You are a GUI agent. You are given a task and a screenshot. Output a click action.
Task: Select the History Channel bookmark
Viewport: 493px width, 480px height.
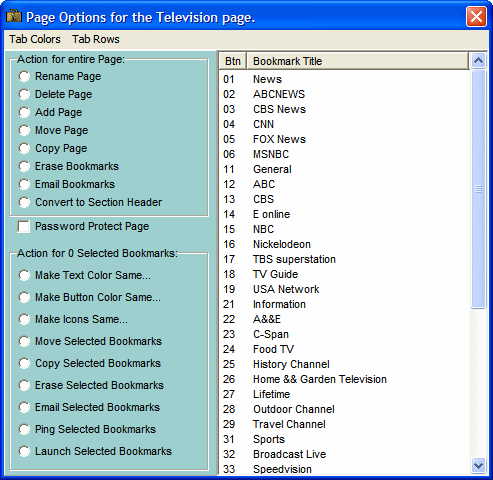345,364
